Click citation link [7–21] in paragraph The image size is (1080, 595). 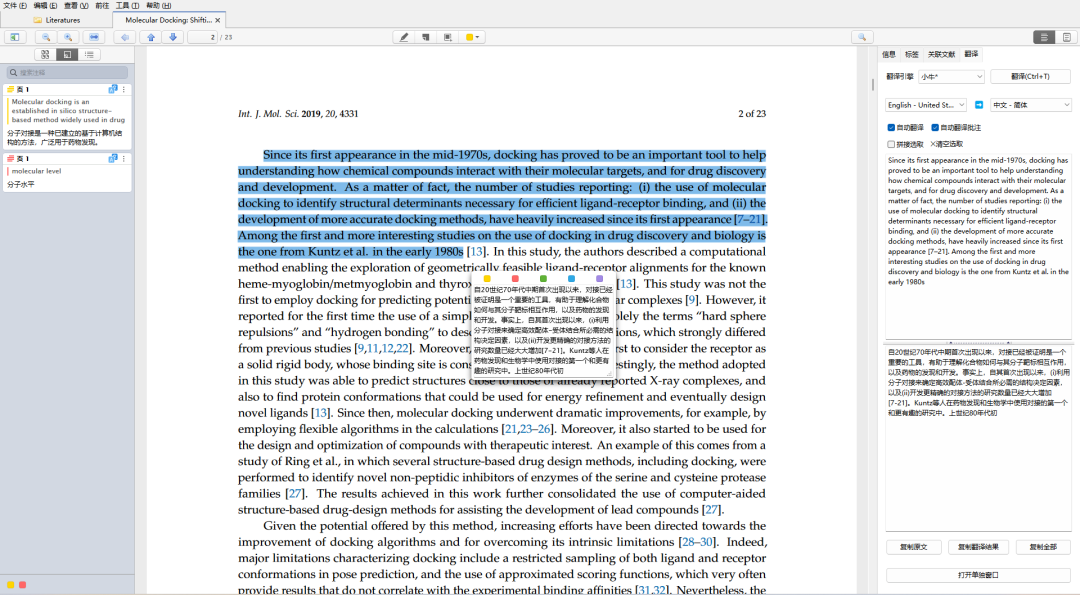pos(750,219)
